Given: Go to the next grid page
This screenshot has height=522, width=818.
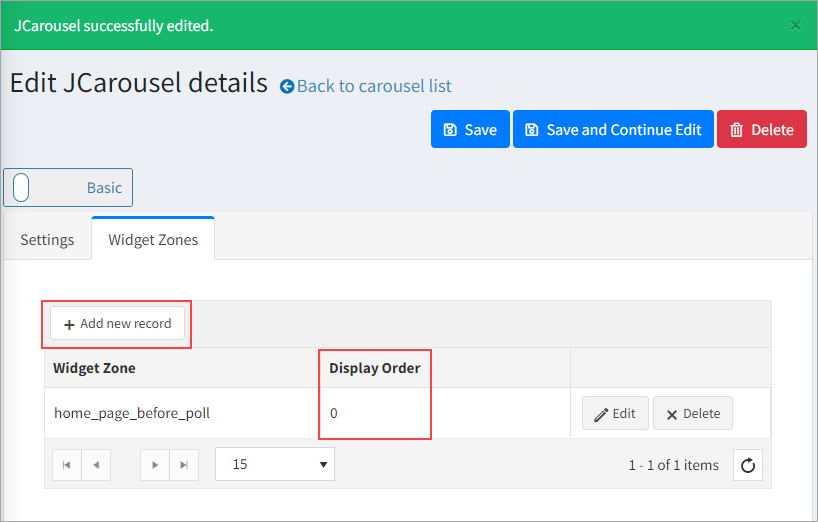Looking at the screenshot, I should pyautogui.click(x=155, y=465).
